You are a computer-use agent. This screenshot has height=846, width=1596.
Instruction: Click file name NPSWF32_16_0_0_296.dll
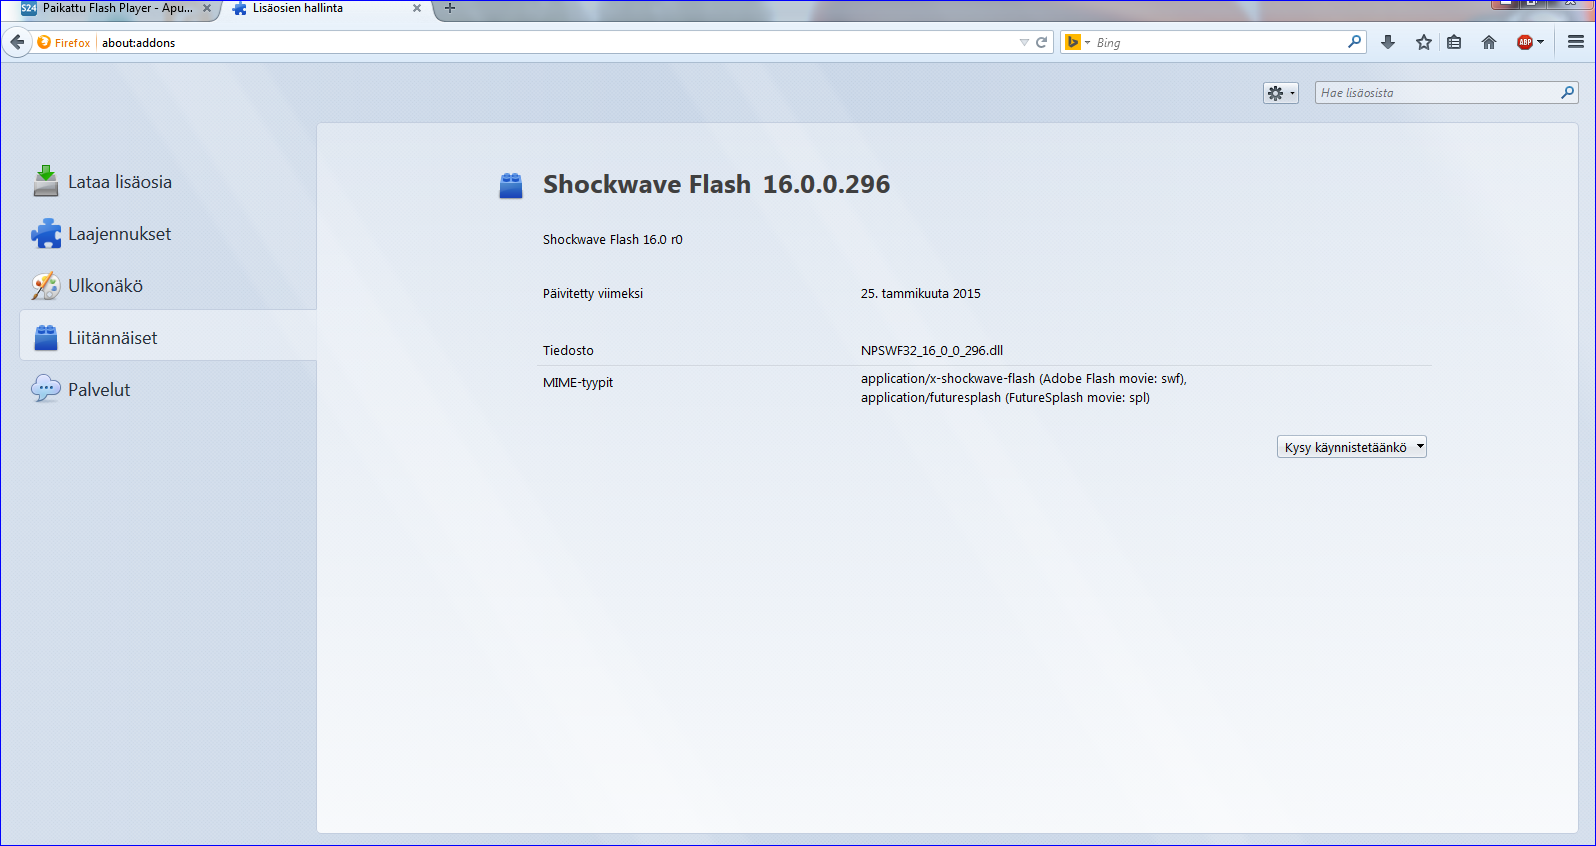(x=932, y=351)
